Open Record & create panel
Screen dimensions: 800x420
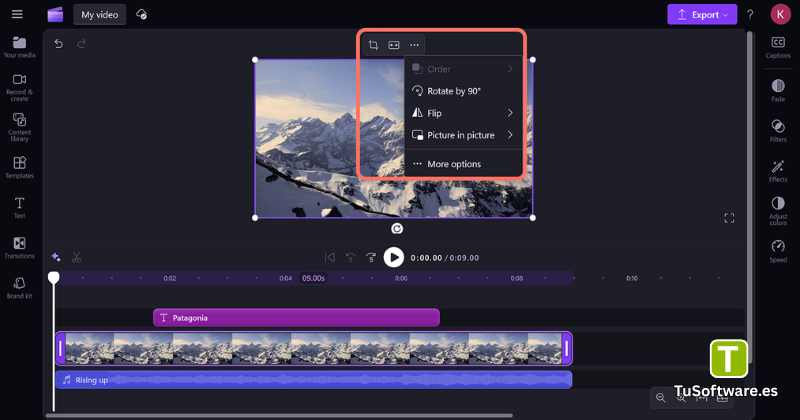tap(19, 87)
